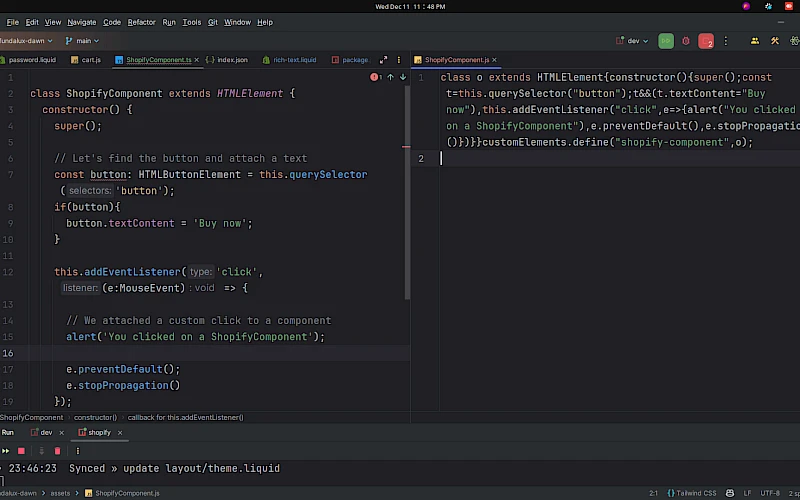Click the querySelector method call text
Viewport: 800px width, 500px height.
click(x=328, y=174)
